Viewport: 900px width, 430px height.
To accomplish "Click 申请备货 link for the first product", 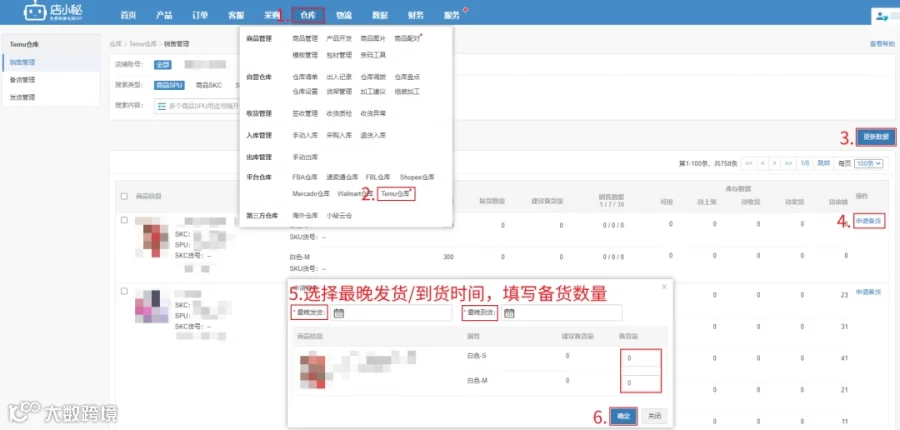I will pyautogui.click(x=868, y=221).
